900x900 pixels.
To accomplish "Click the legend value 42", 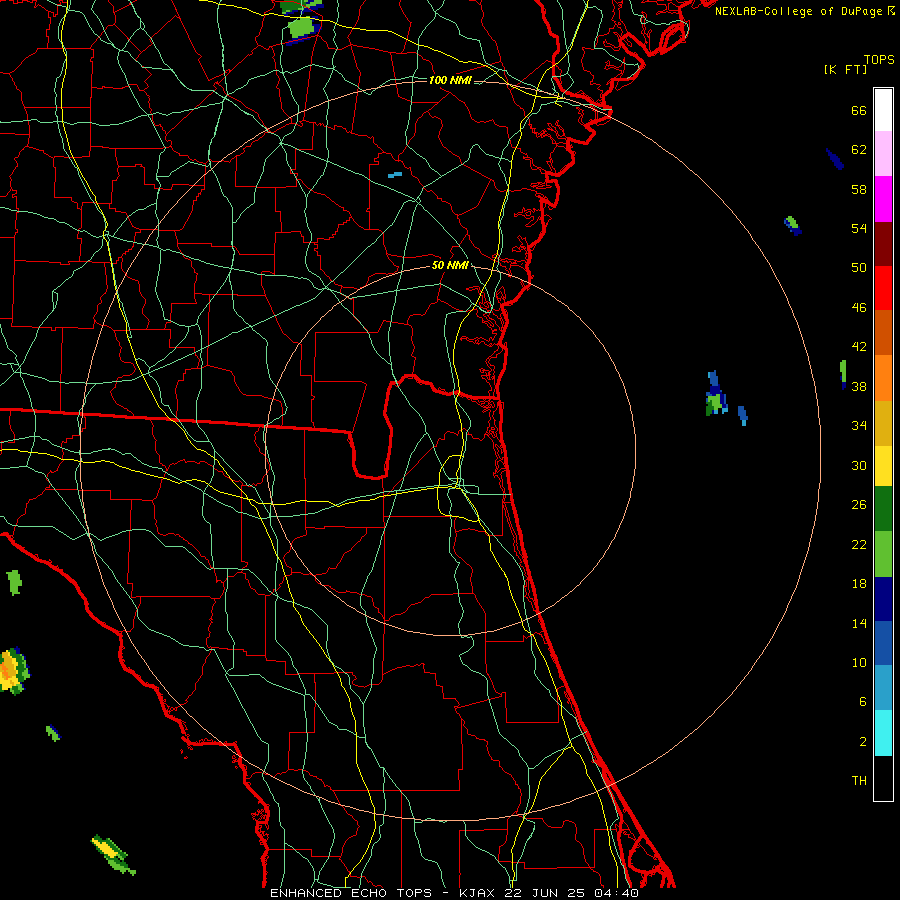I will pyautogui.click(x=859, y=347).
